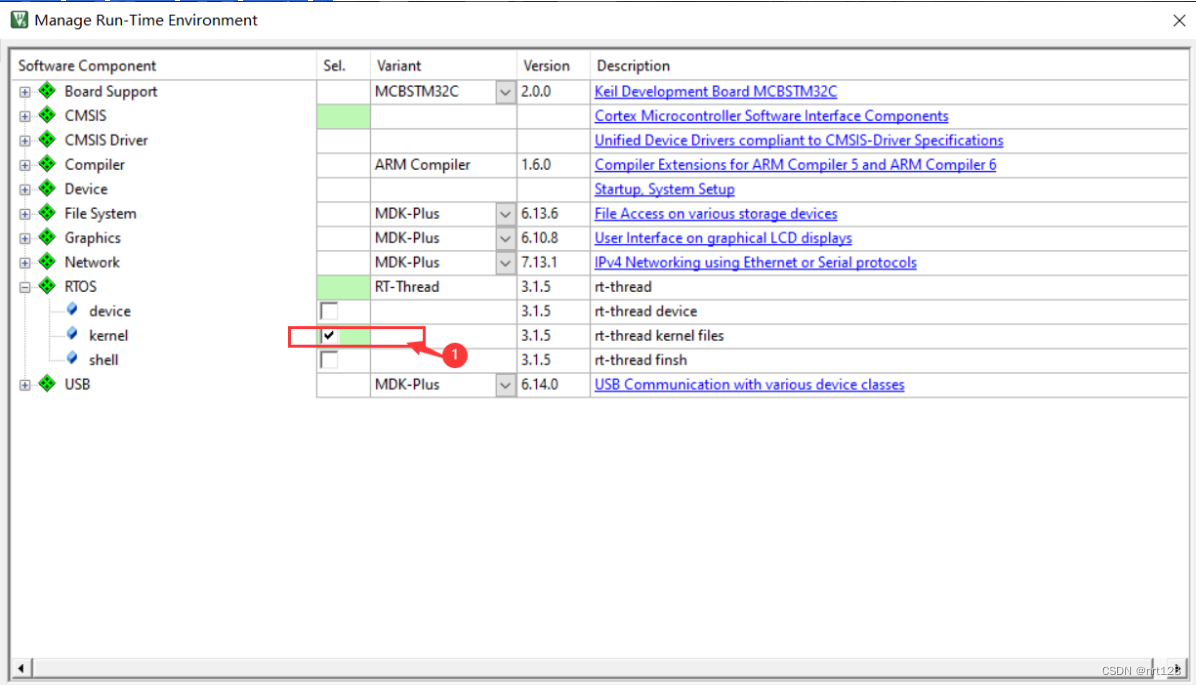This screenshot has width=1196, height=685.
Task: Collapse the RTOS tree node
Action: [25, 287]
